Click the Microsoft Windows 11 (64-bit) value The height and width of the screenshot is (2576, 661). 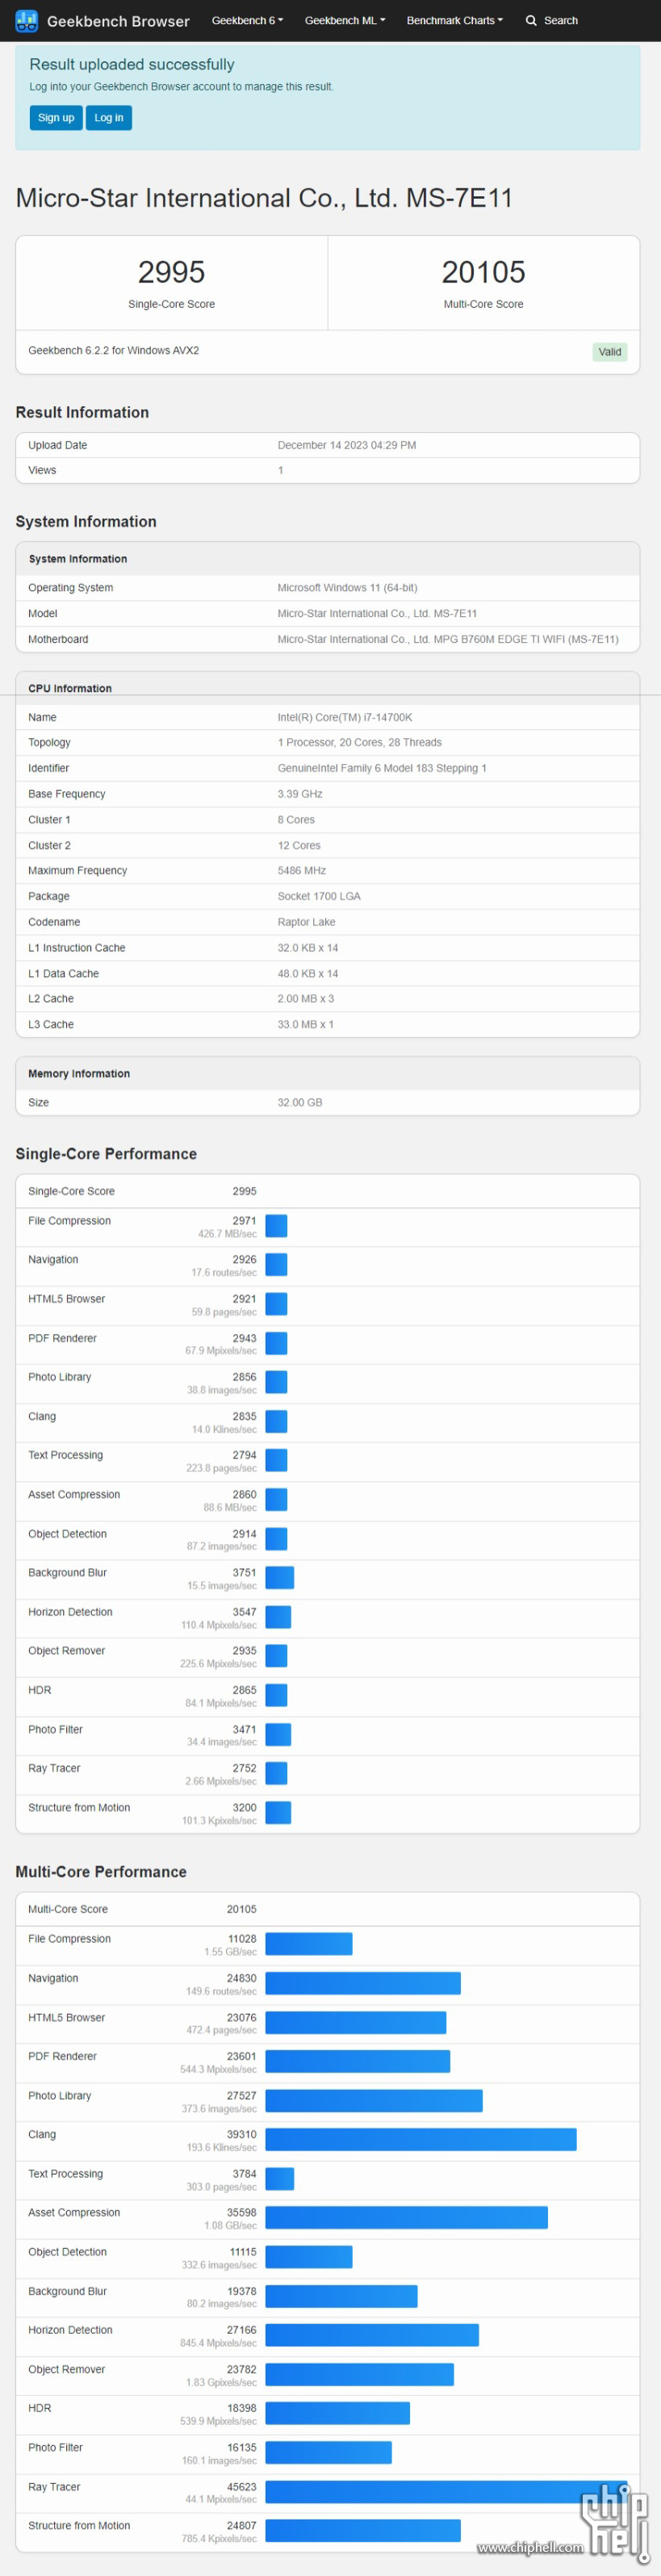(347, 588)
